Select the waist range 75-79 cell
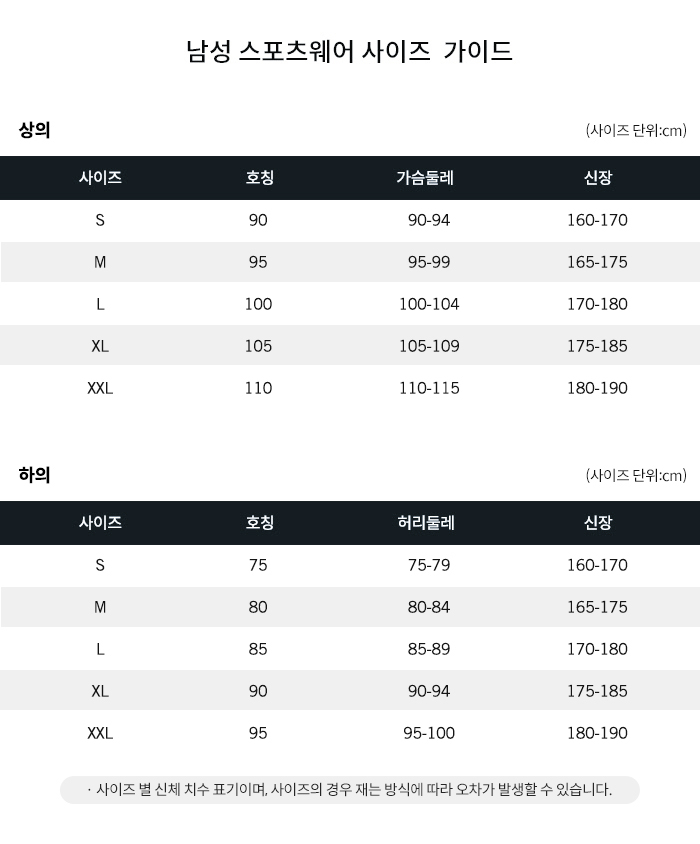This screenshot has height=844, width=700. (x=429, y=565)
